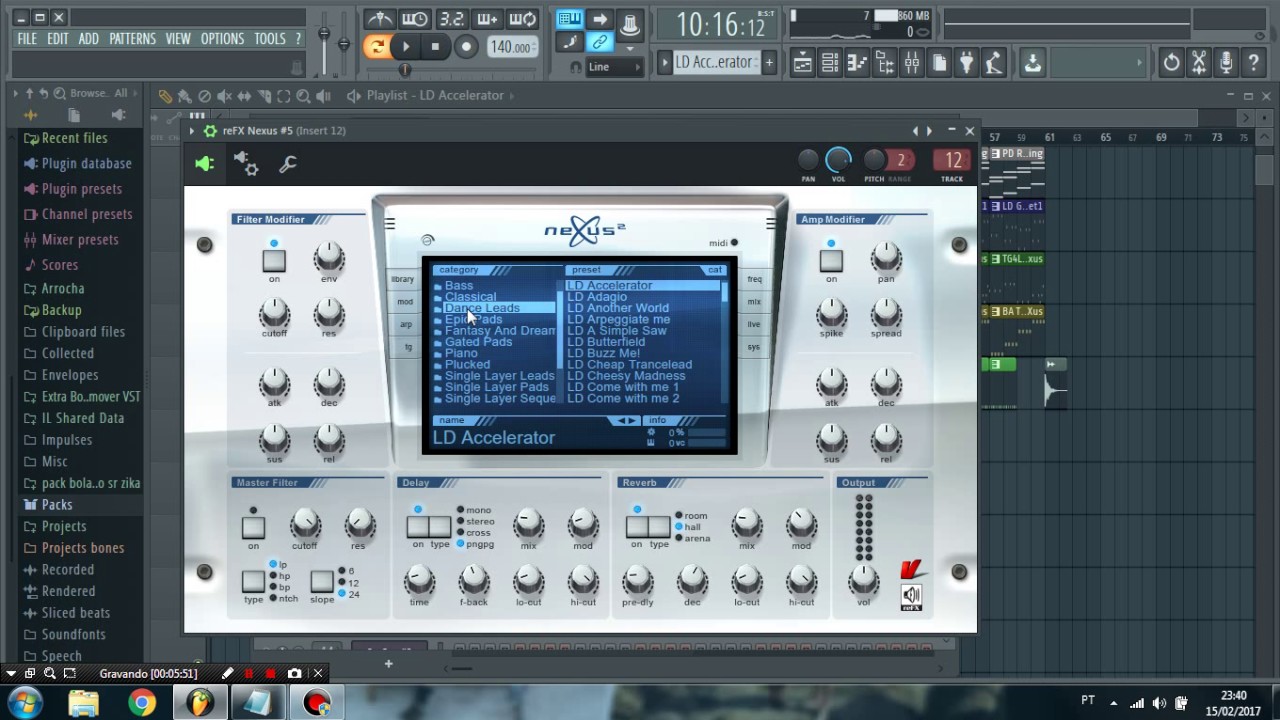1280x720 pixels.
Task: Open the TOOLS menu
Action: pos(270,39)
